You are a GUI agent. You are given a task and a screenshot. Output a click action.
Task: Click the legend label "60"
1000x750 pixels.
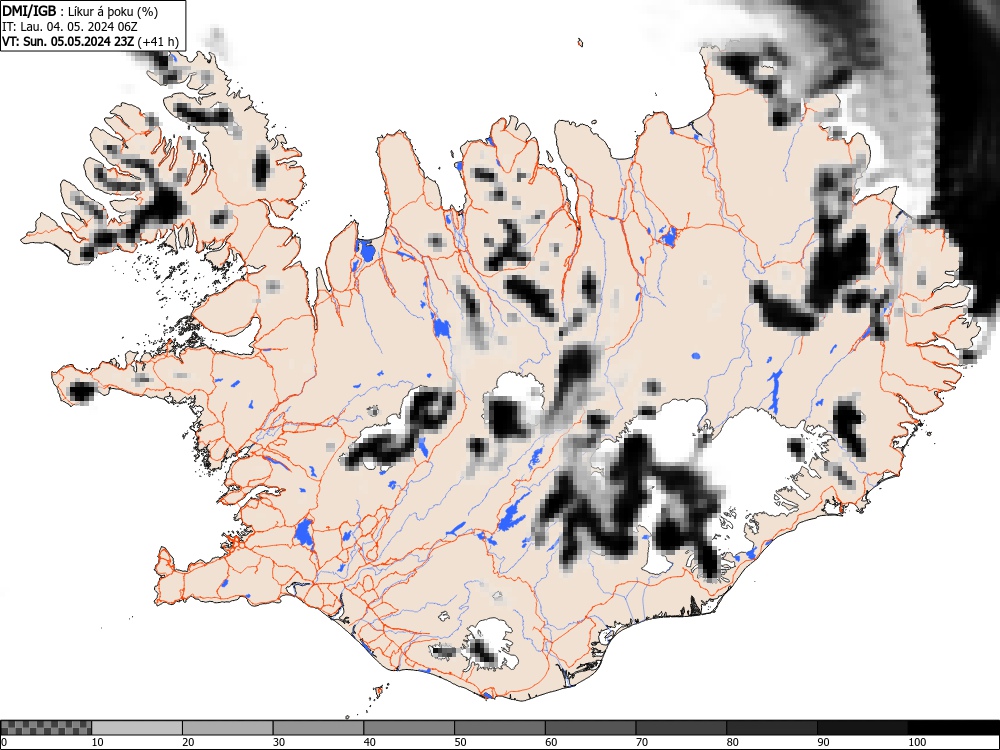coord(551,742)
